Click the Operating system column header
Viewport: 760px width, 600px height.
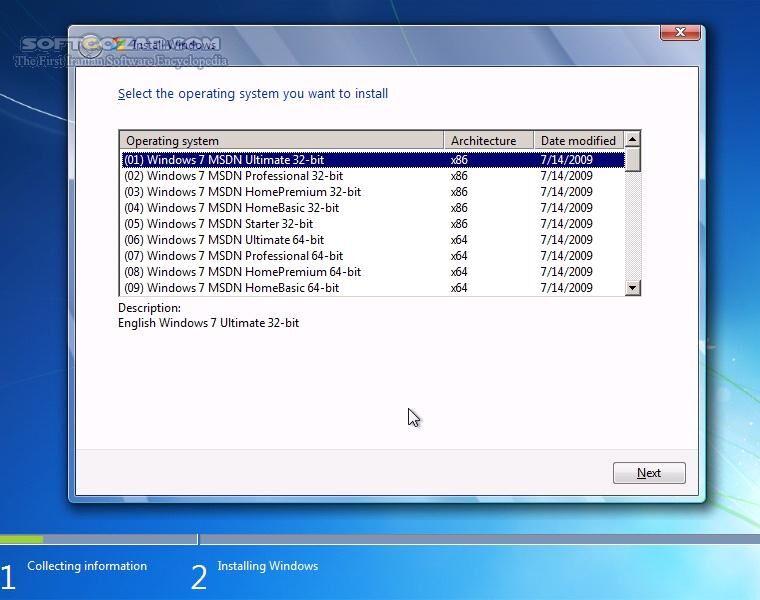coord(282,141)
